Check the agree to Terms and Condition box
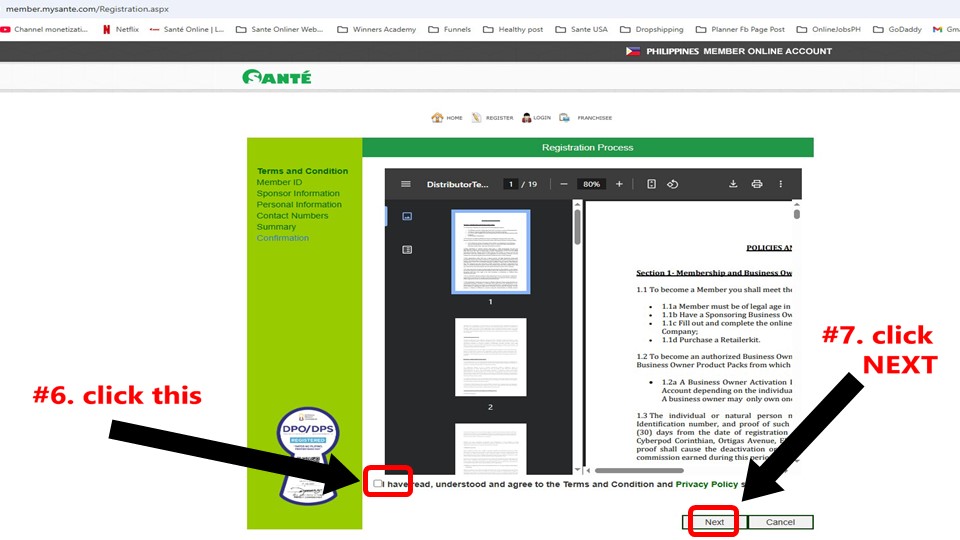Screen dimensions: 960x540 coord(377,484)
